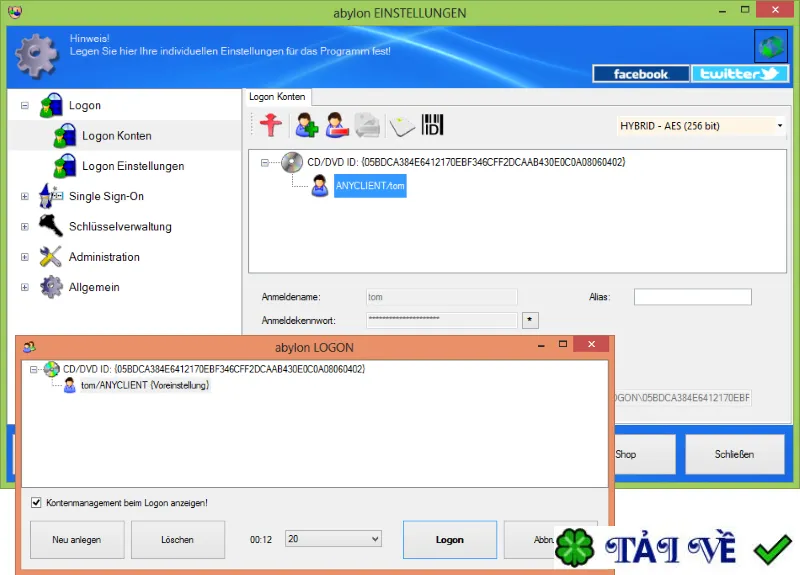Select tom/ANYCLIENT (Voreinstellung) entry
Image resolution: width=800 pixels, height=575 pixels.
click(145, 385)
